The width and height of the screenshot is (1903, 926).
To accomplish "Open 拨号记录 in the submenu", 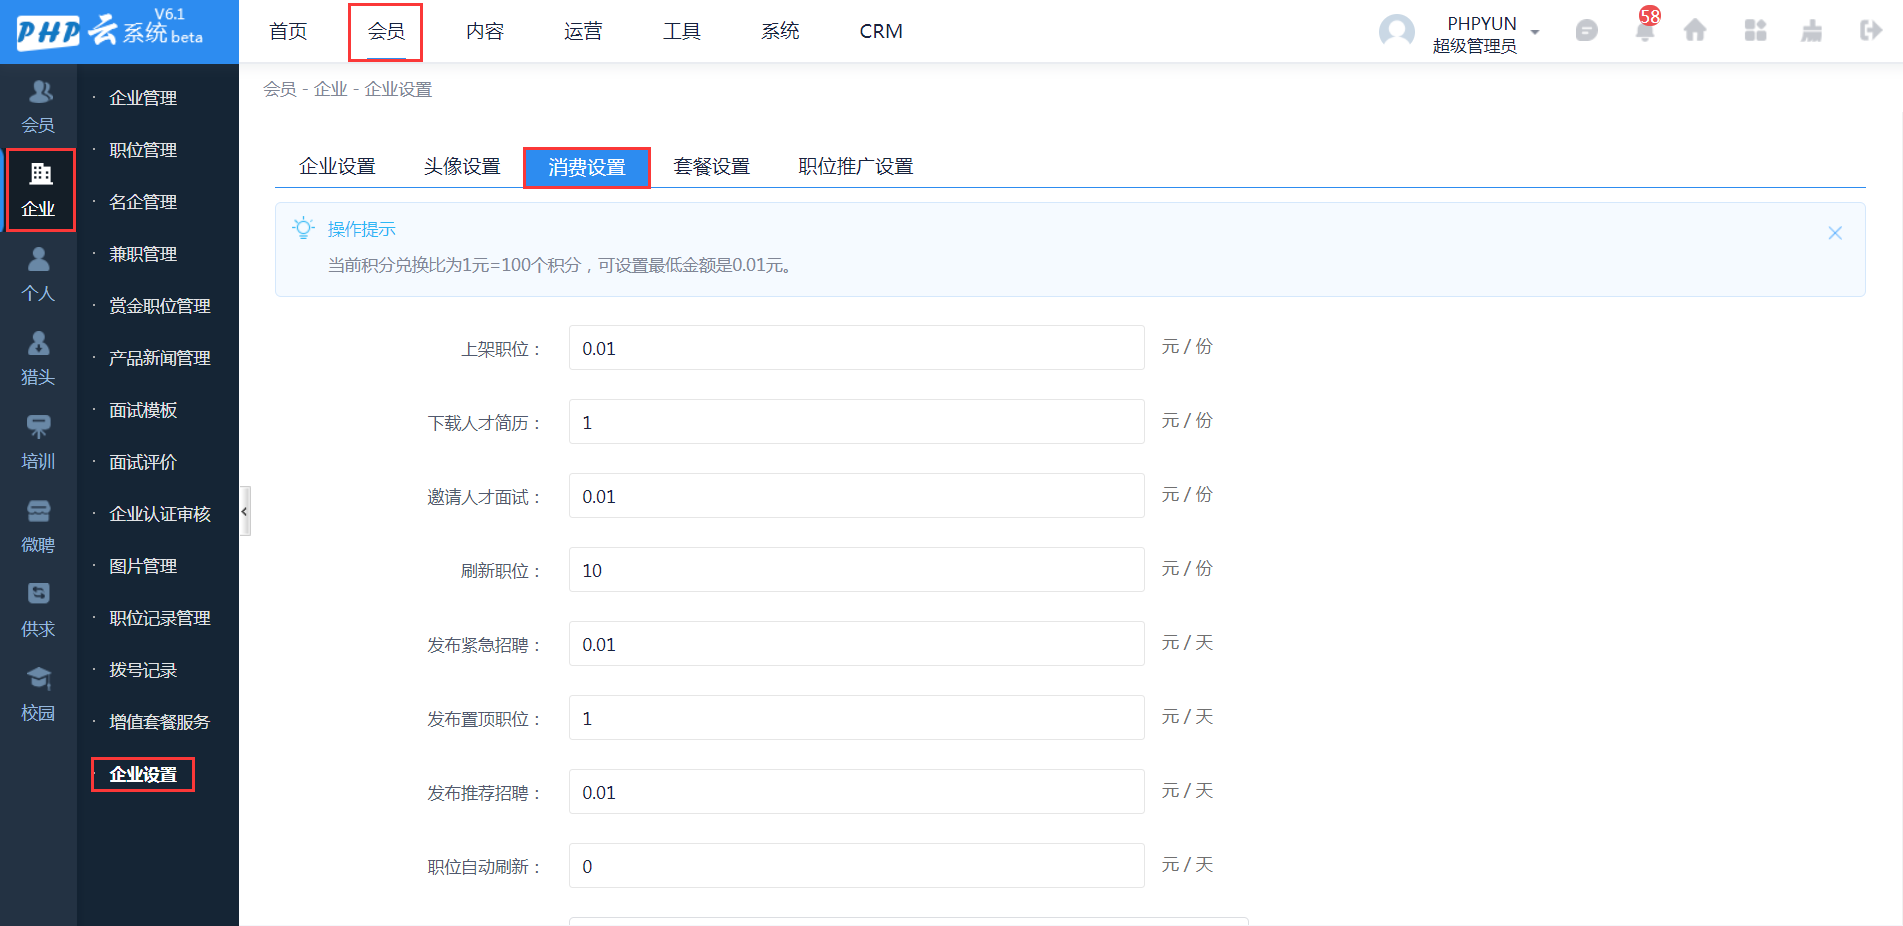I will pyautogui.click(x=143, y=670).
